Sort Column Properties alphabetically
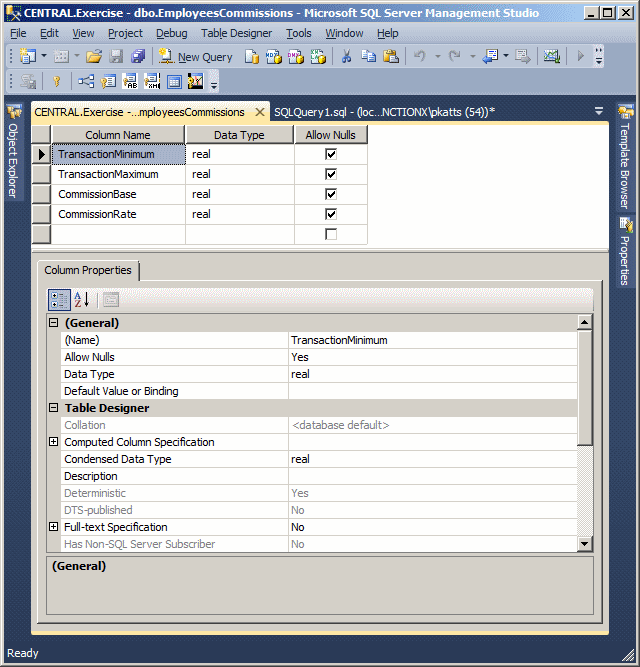This screenshot has width=640, height=667. (81, 300)
